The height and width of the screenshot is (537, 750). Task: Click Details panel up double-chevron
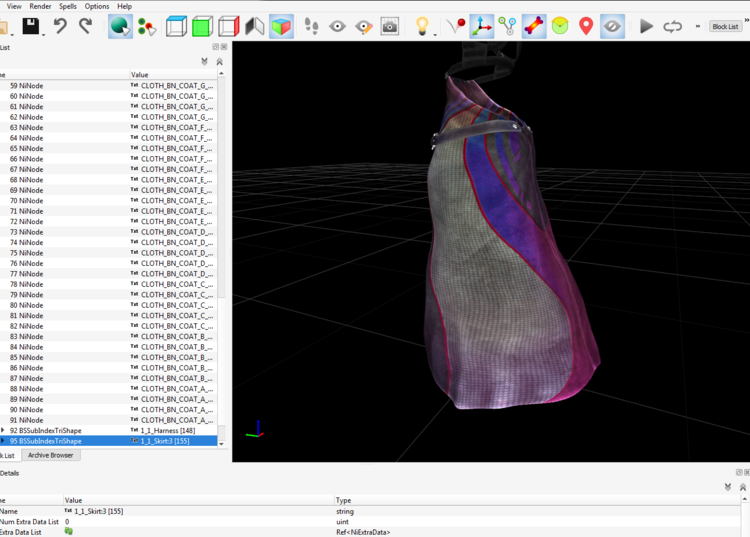click(743, 487)
